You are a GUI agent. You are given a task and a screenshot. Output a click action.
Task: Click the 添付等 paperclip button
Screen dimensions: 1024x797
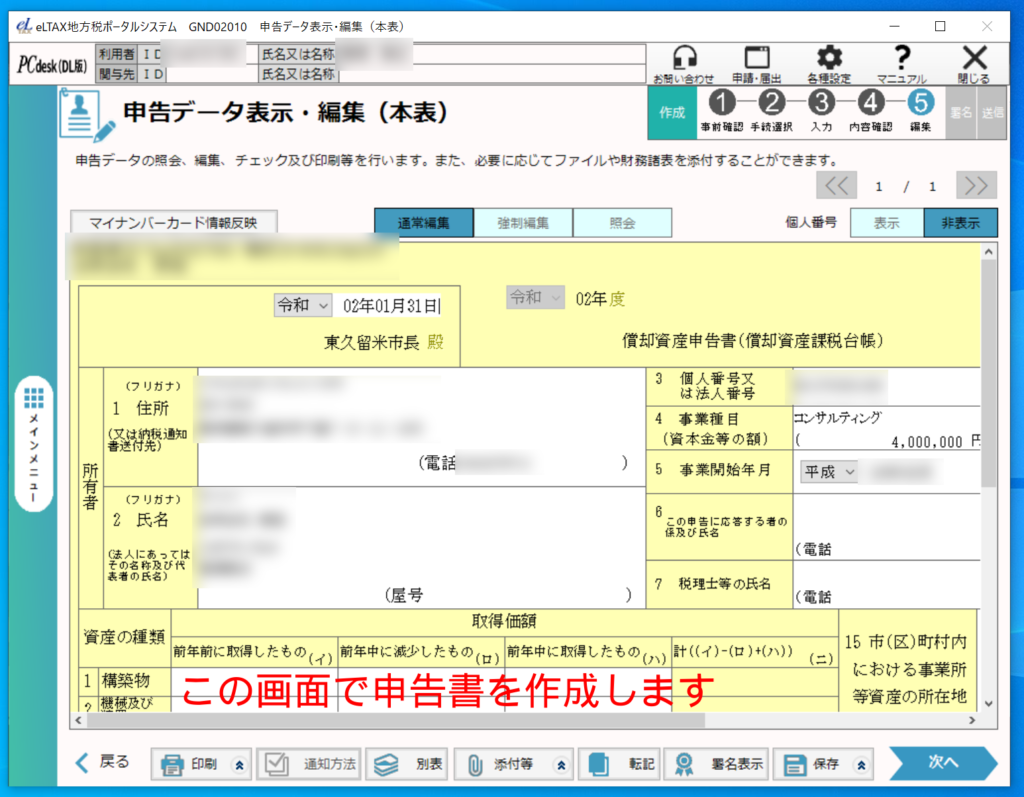pyautogui.click(x=503, y=764)
